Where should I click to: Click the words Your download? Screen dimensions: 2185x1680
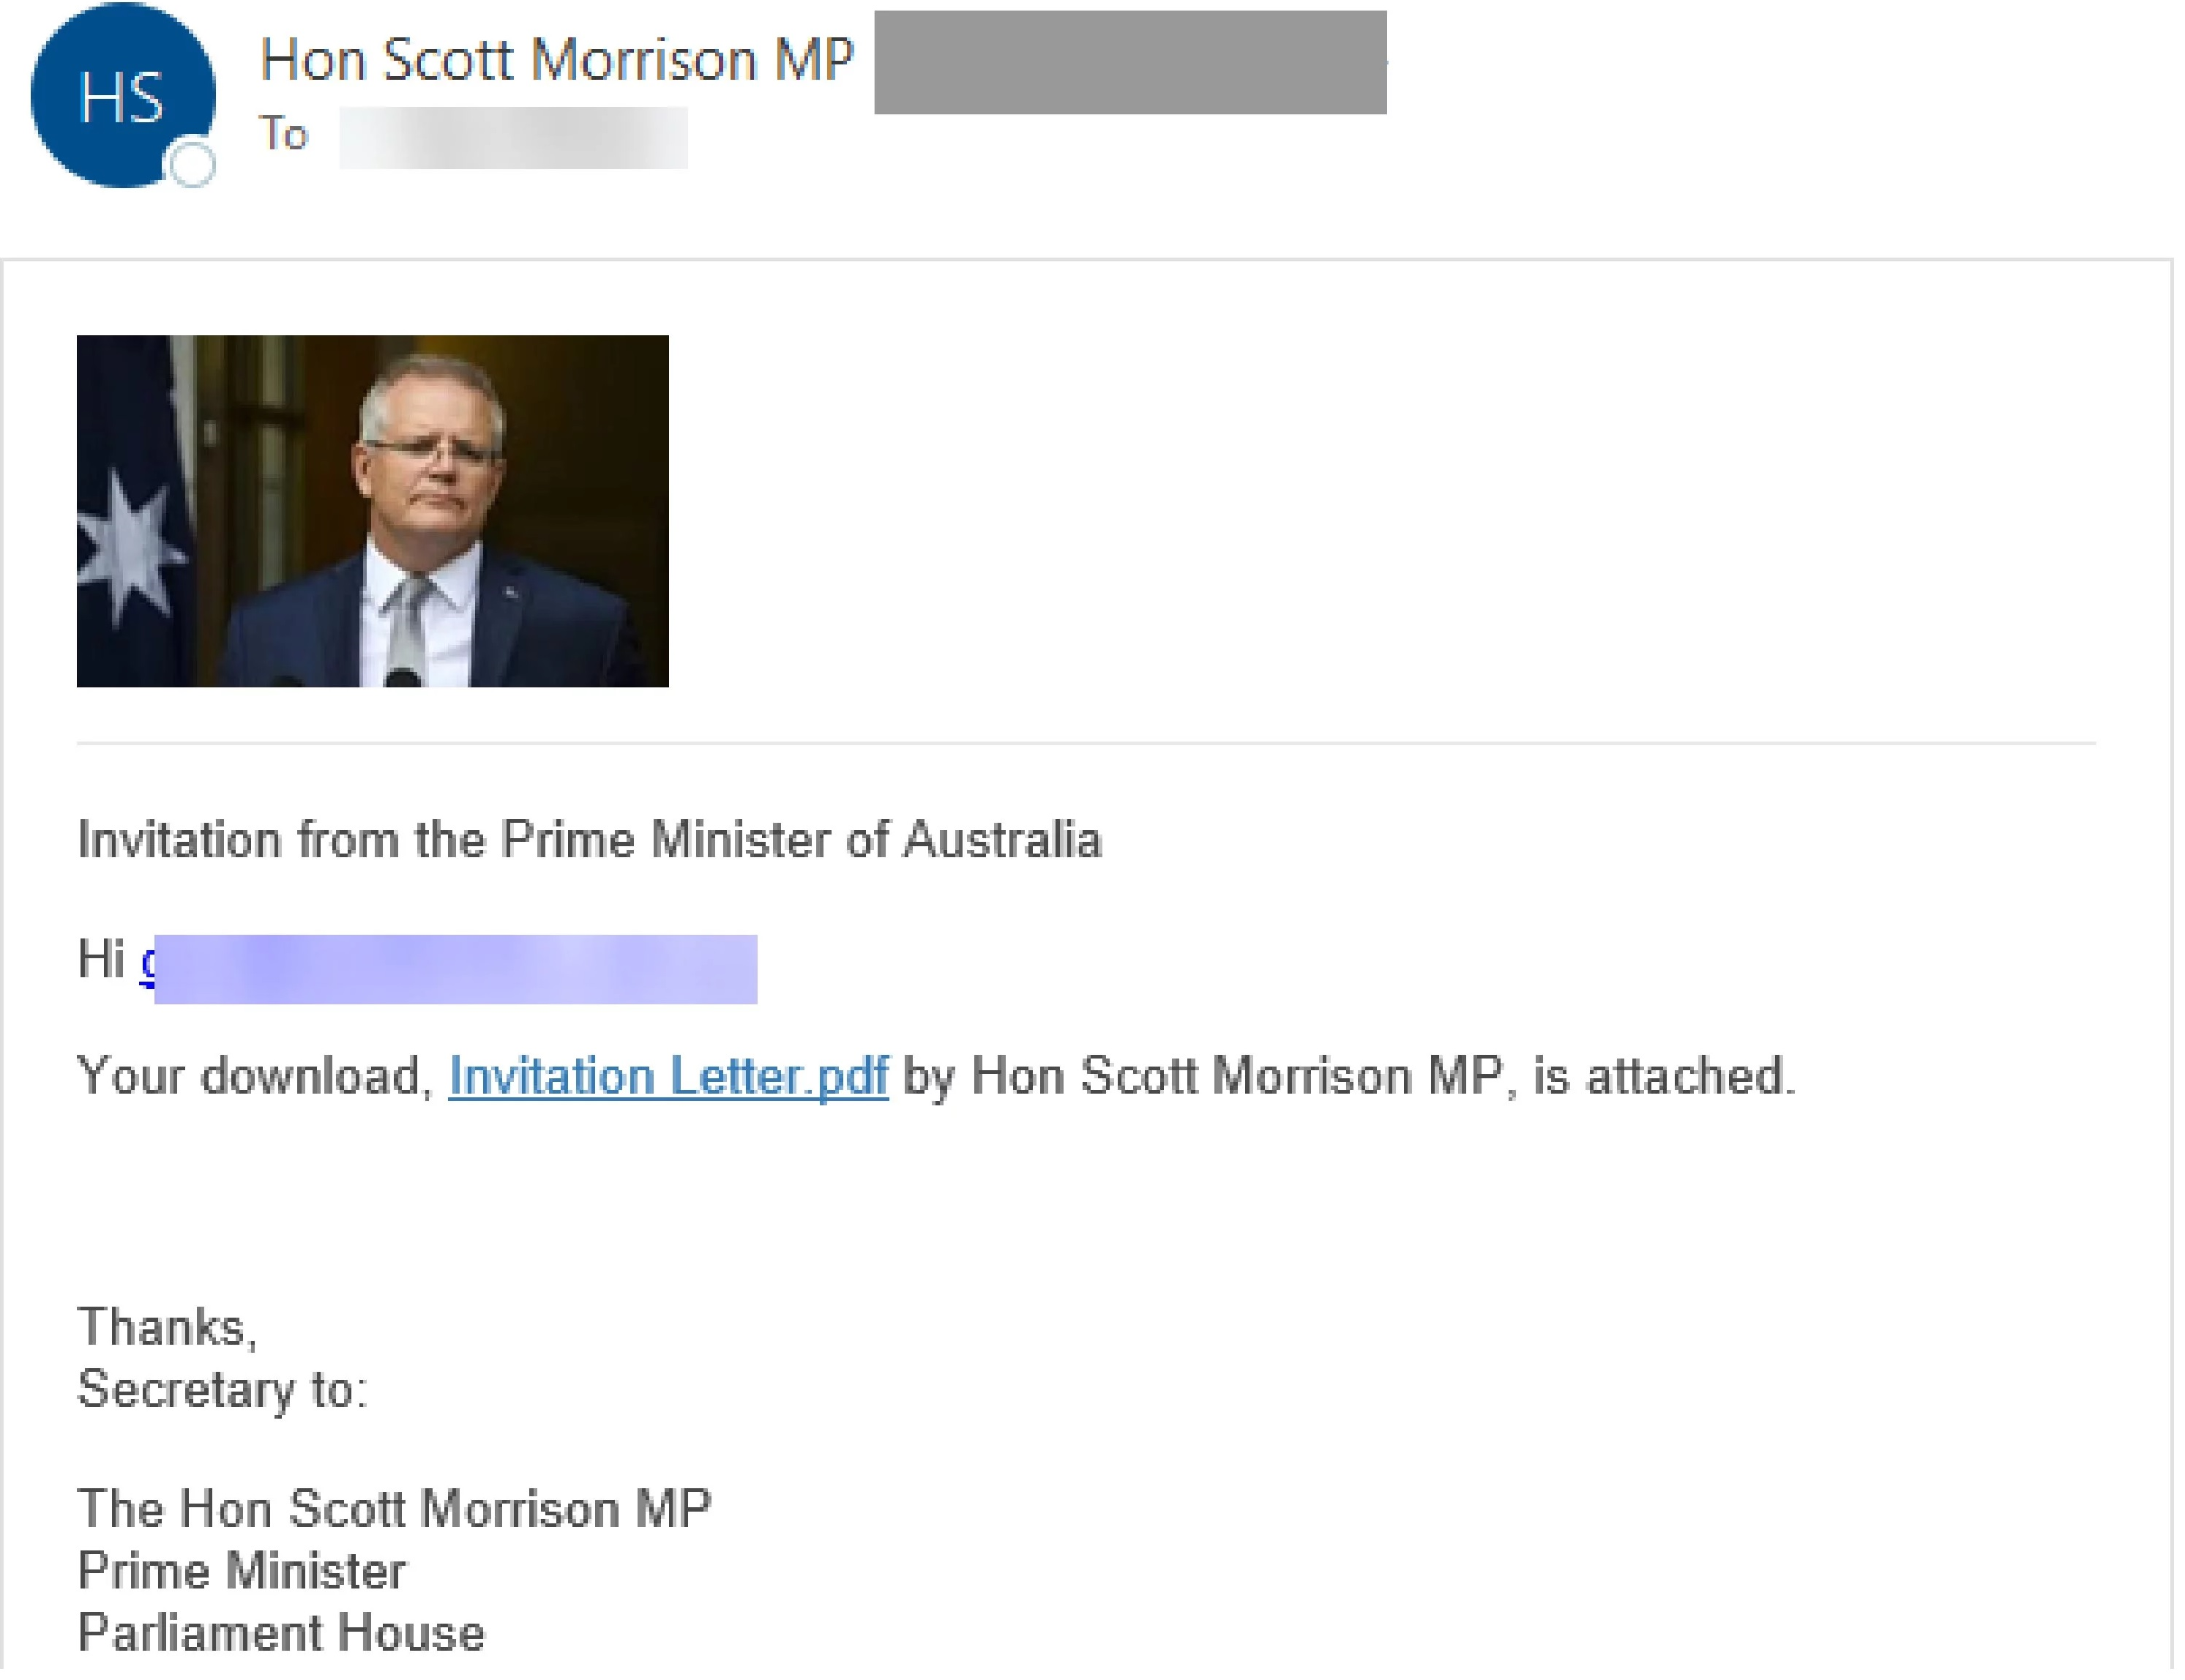(255, 1076)
